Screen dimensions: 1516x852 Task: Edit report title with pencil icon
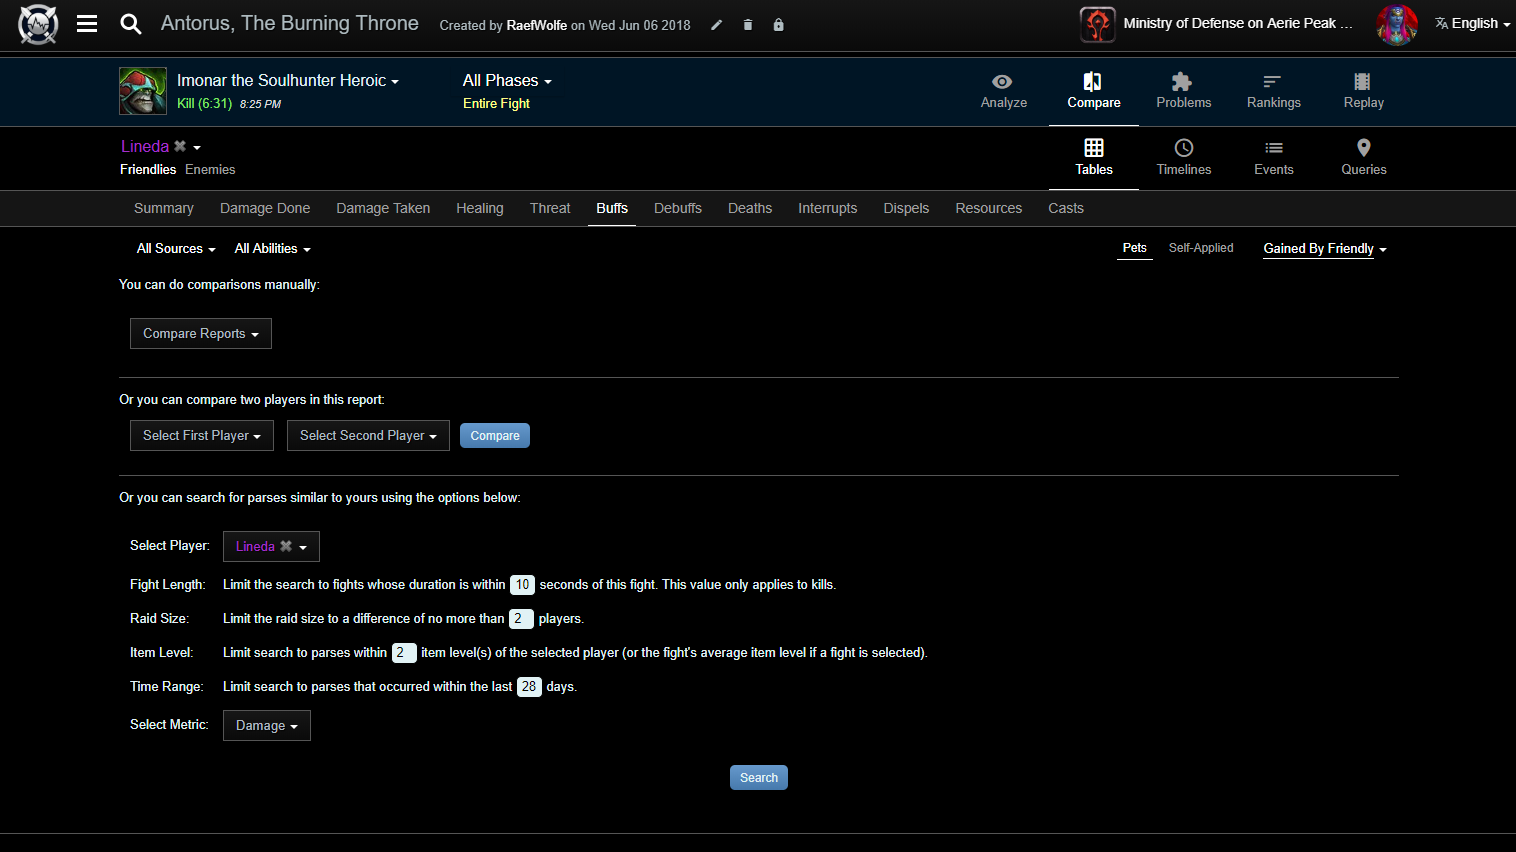tap(716, 25)
